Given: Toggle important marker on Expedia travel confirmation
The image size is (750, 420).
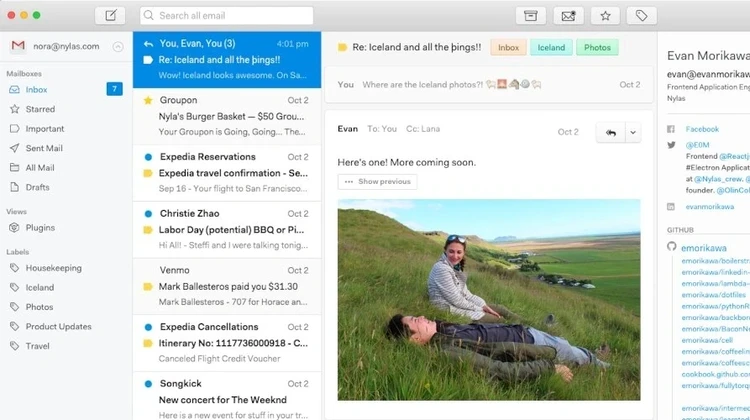Looking at the screenshot, I should tap(148, 173).
